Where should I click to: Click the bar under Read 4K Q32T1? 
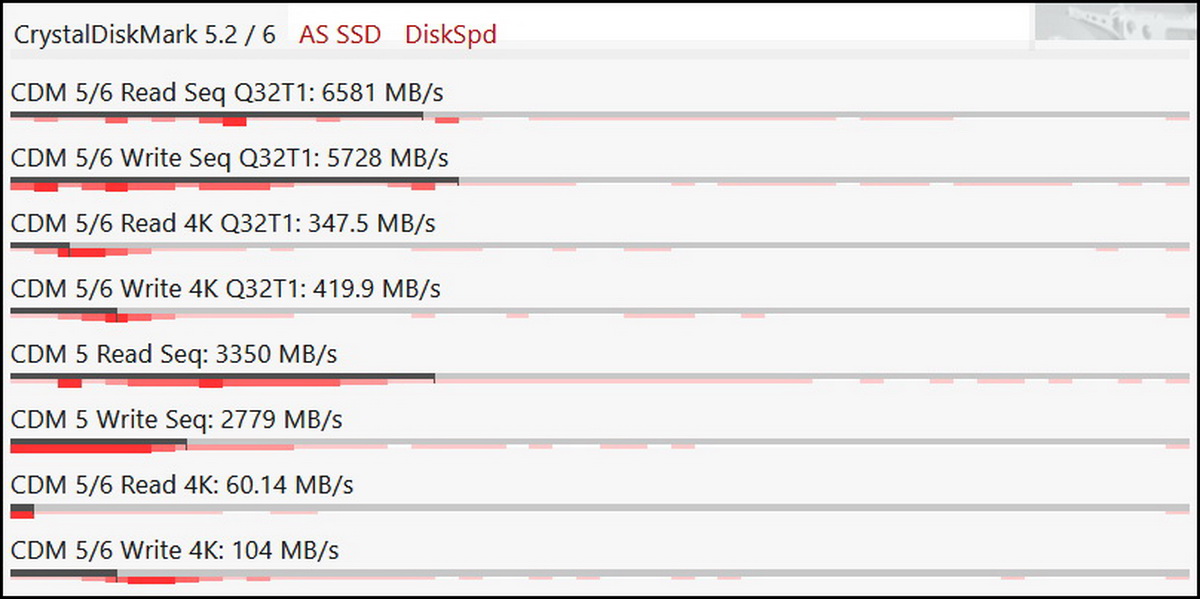coord(40,246)
